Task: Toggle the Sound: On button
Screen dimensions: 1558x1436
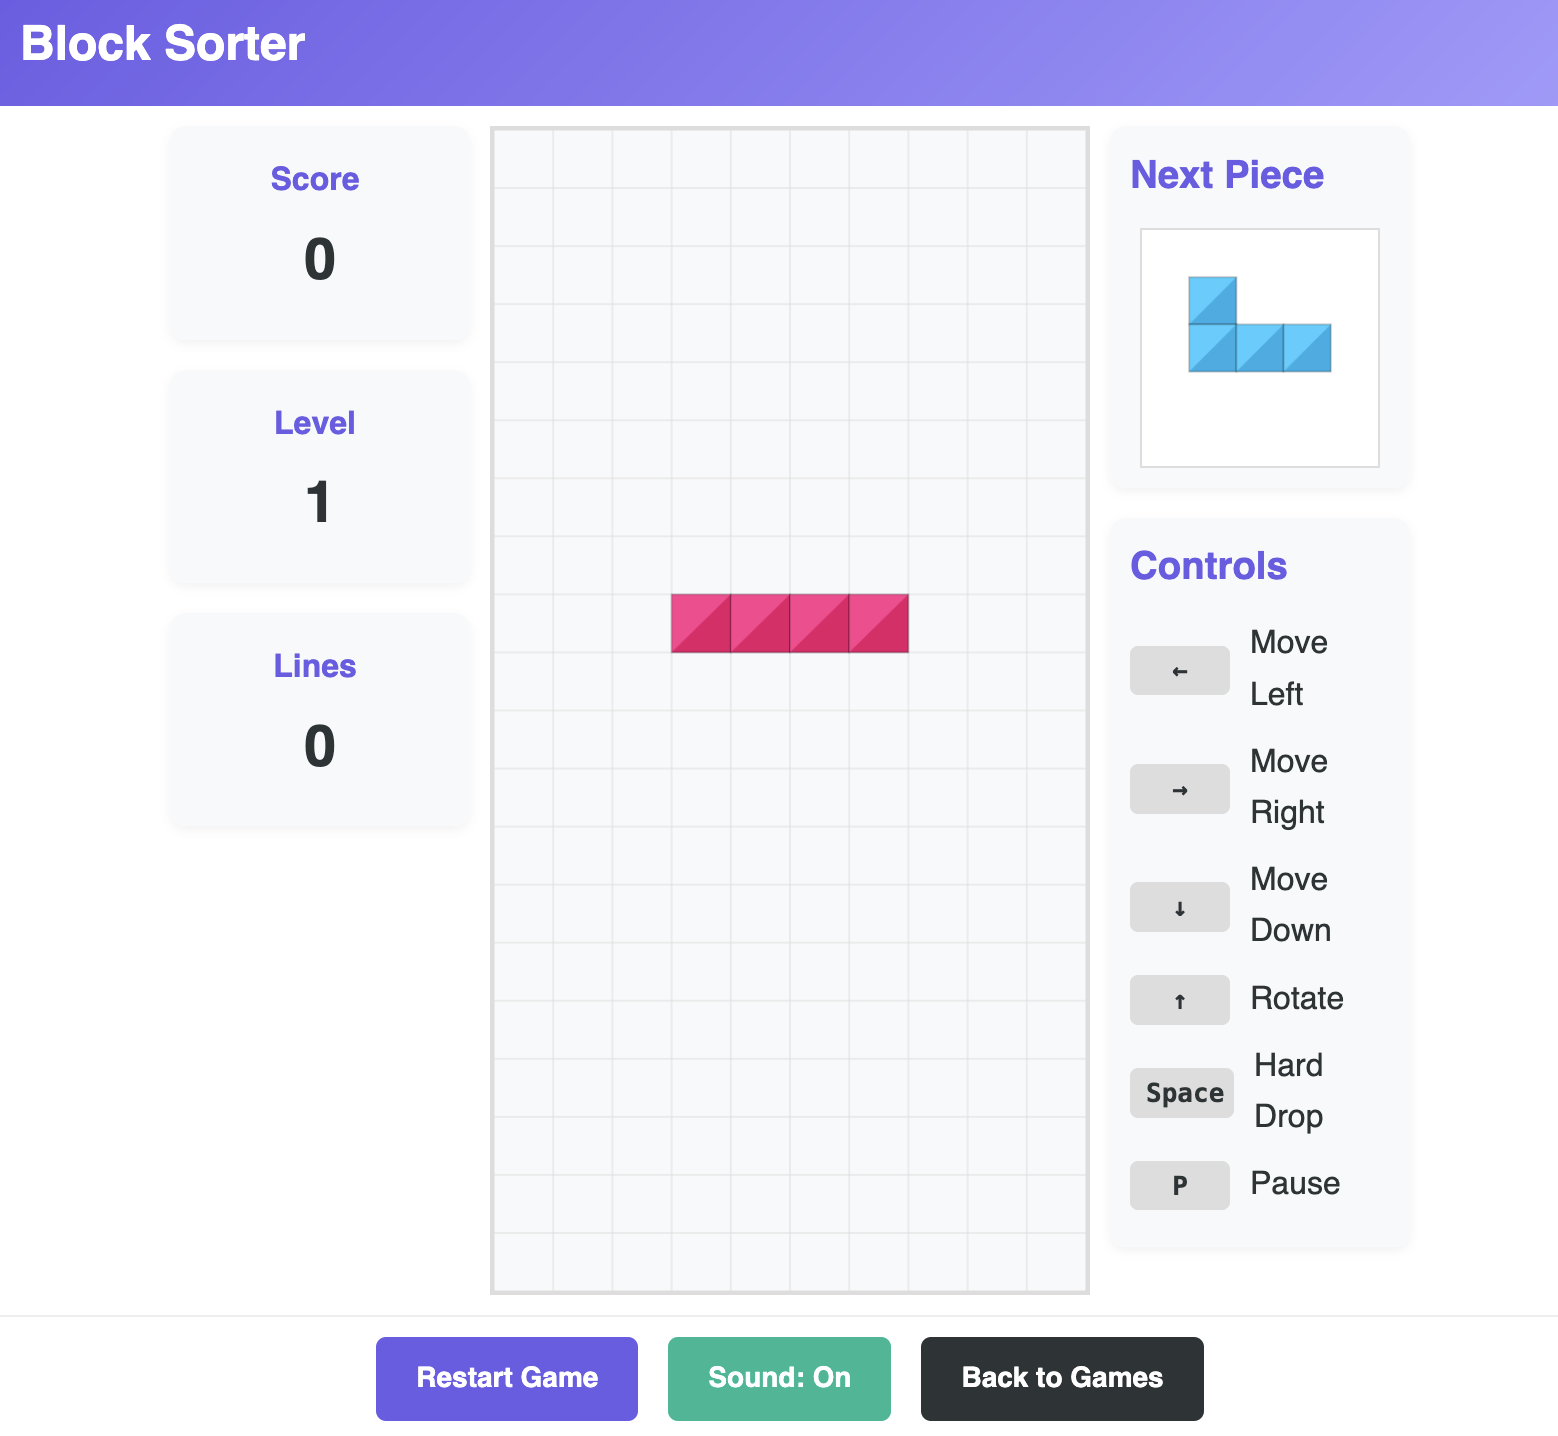Action: (x=779, y=1378)
